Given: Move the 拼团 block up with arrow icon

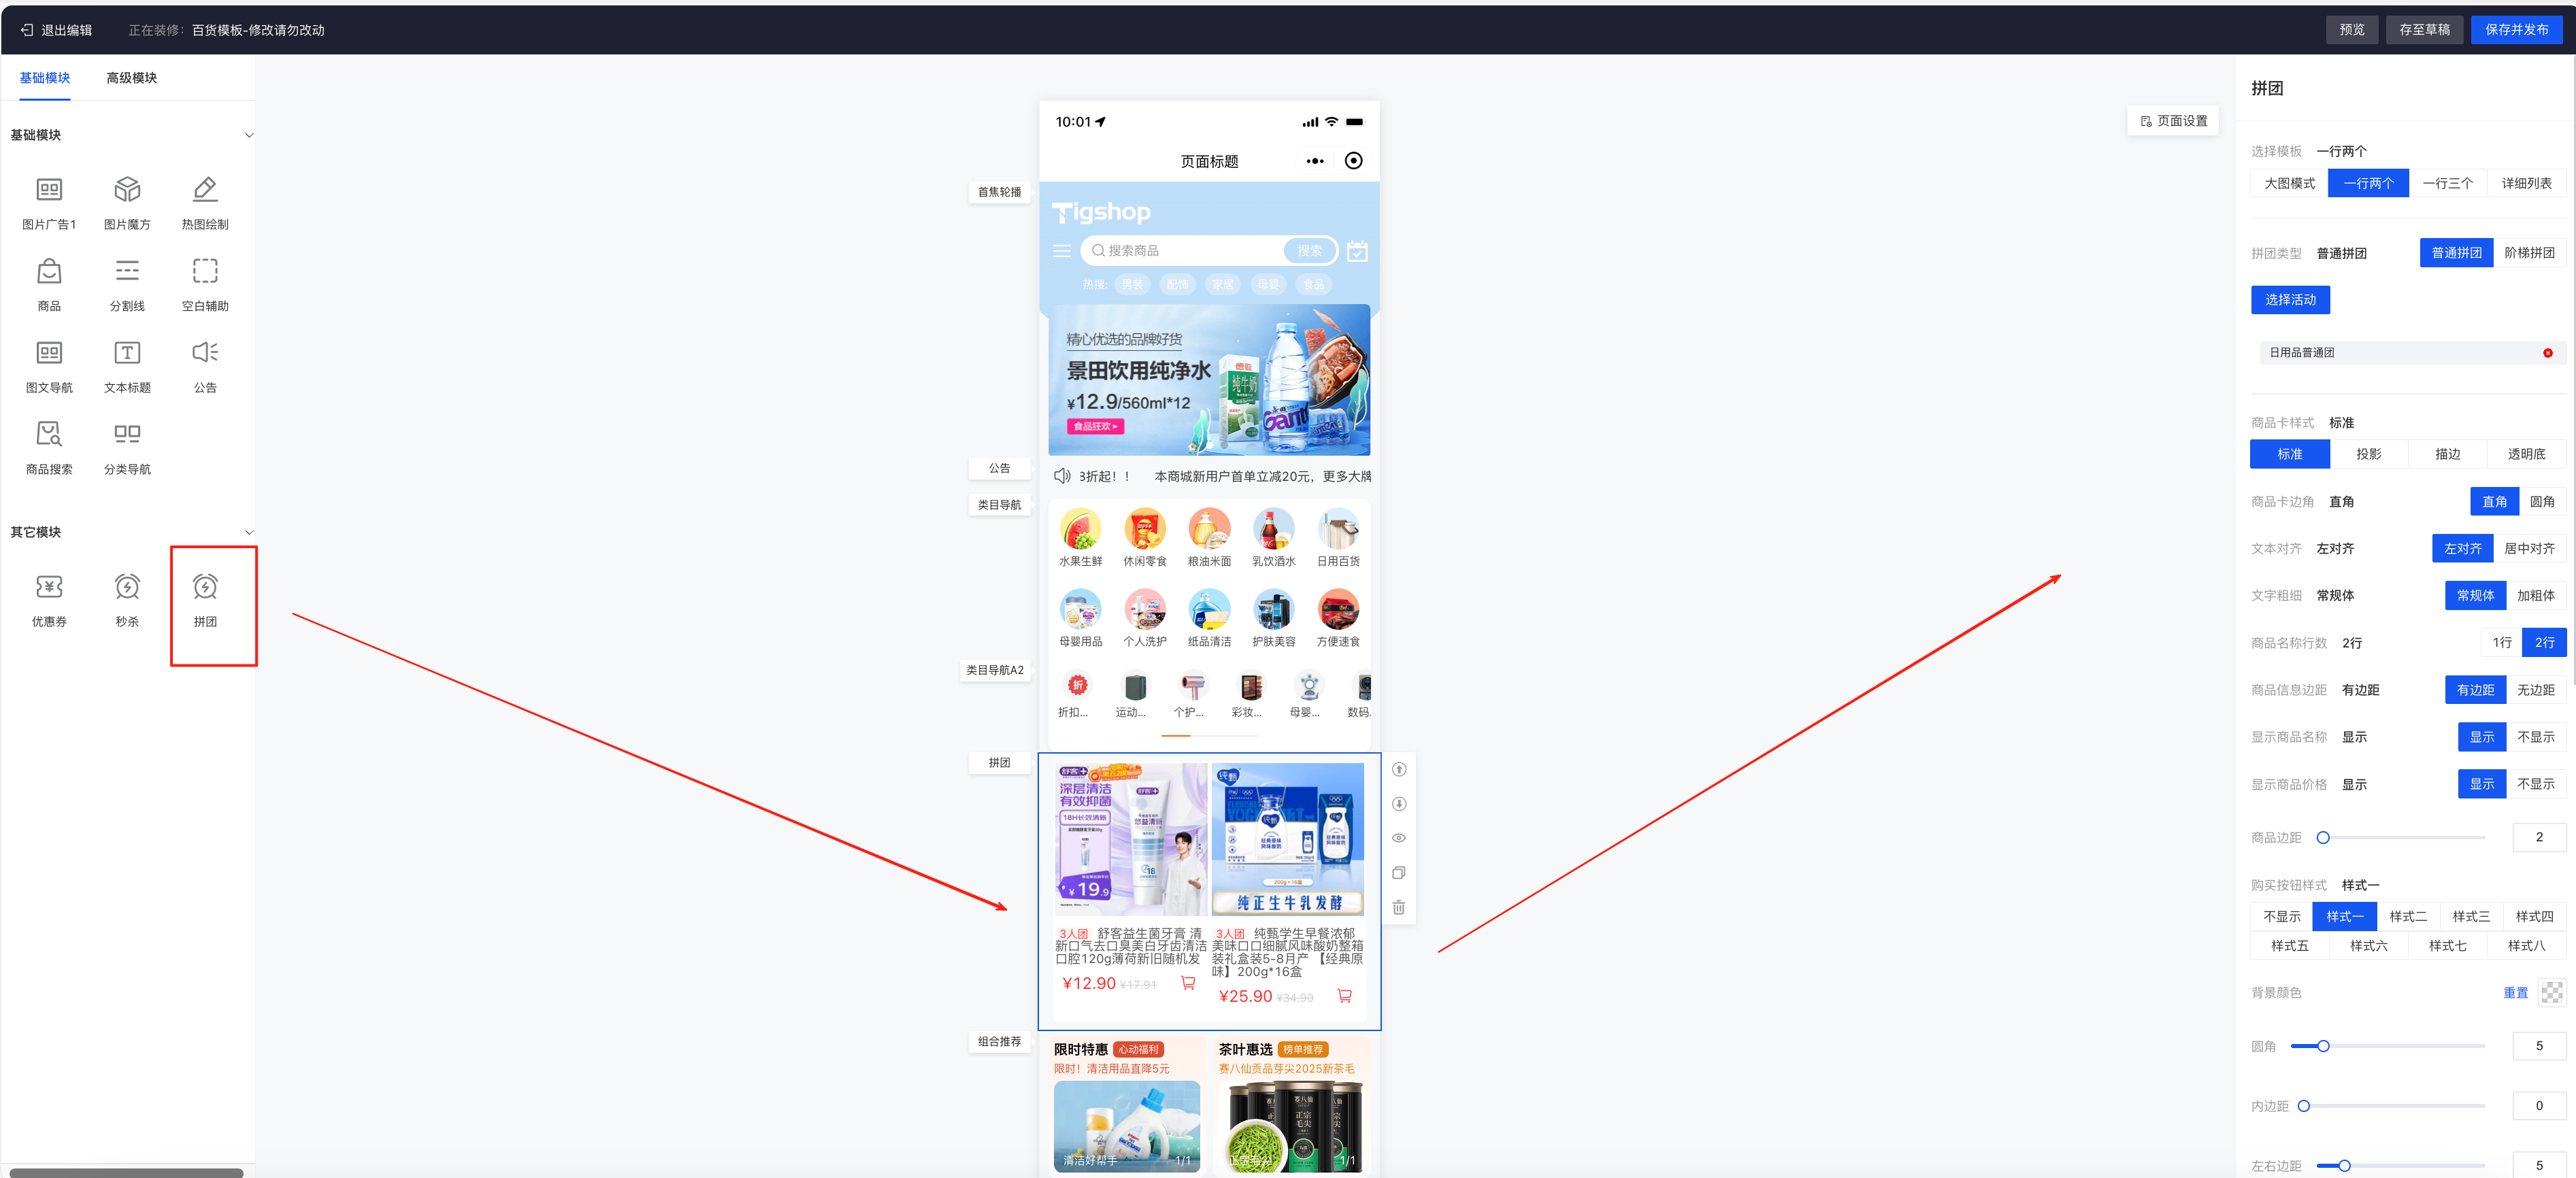Looking at the screenshot, I should (1398, 769).
